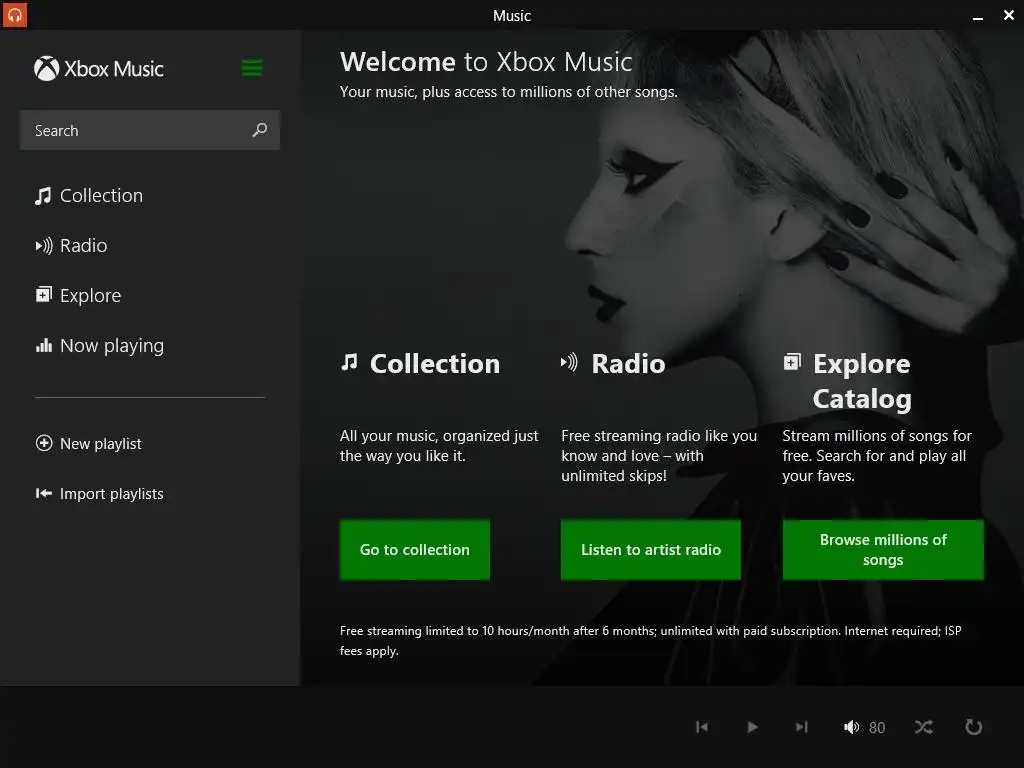
Task: Click the Explore Catalog heading
Action: 862,381
